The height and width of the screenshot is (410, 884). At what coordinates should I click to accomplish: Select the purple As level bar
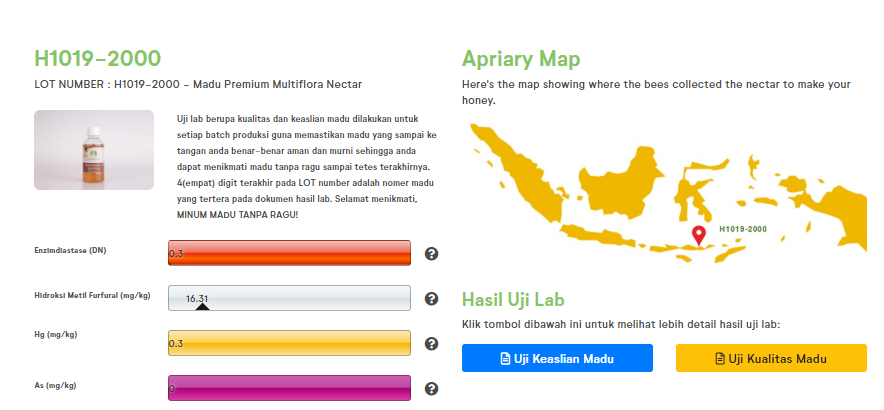(290, 388)
